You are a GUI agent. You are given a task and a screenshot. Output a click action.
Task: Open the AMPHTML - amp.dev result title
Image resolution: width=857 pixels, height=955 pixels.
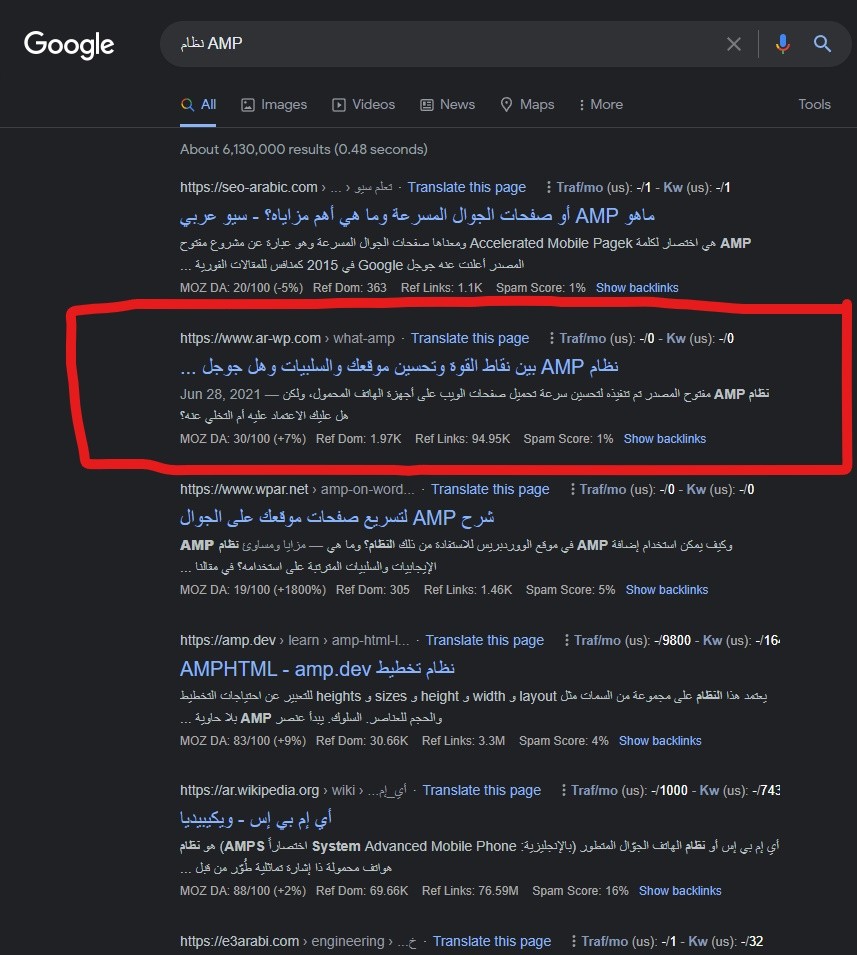[x=317, y=669]
